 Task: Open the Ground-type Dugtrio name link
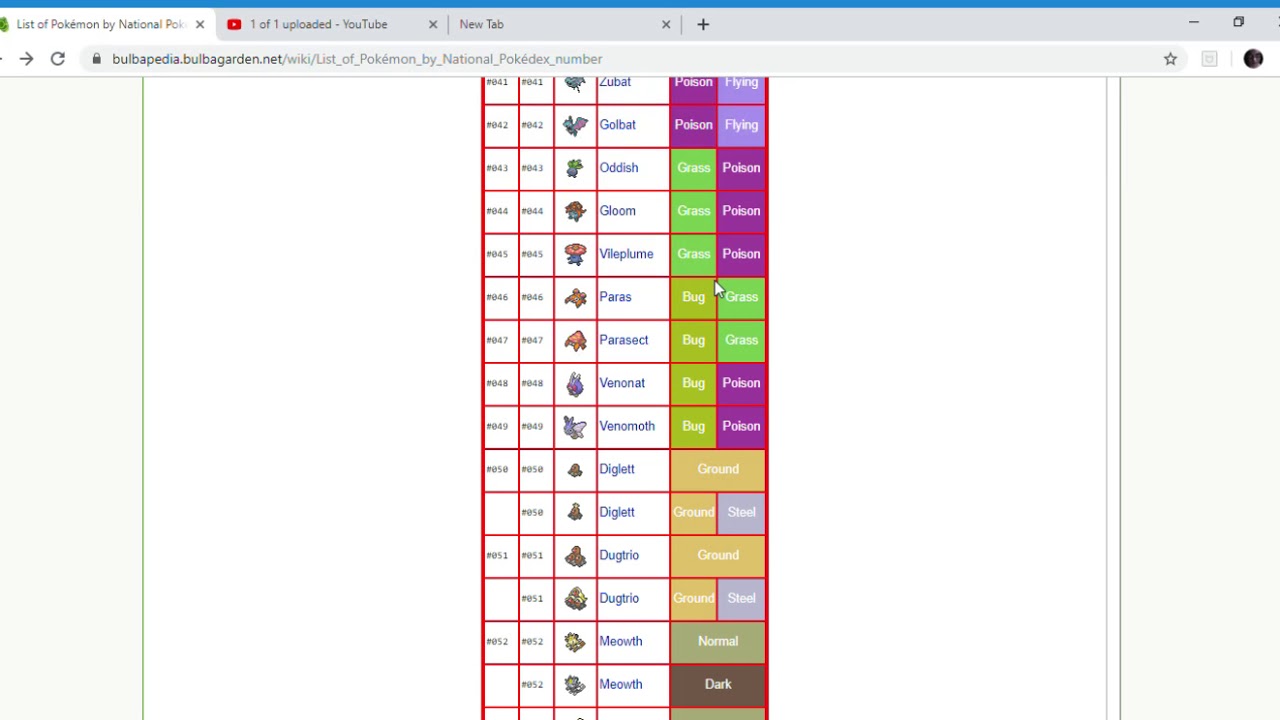point(618,555)
